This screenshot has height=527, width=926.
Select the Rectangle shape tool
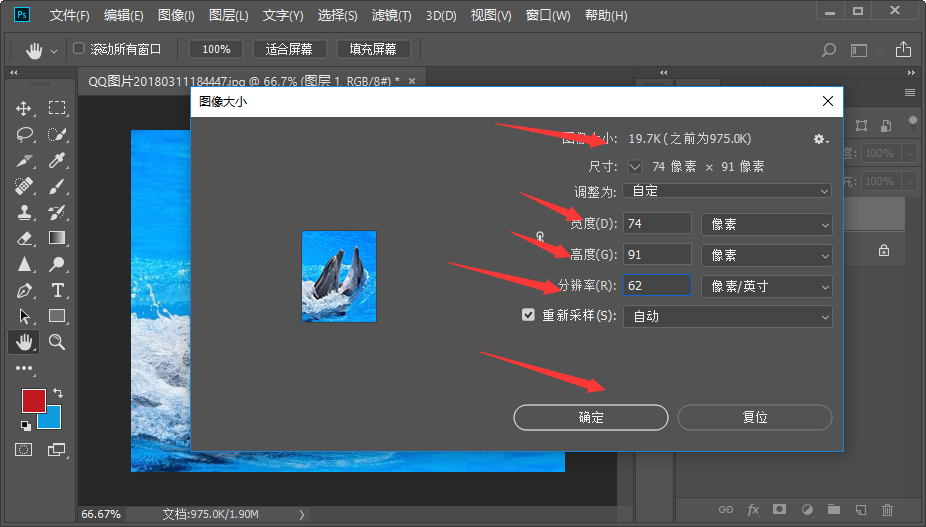click(x=57, y=315)
